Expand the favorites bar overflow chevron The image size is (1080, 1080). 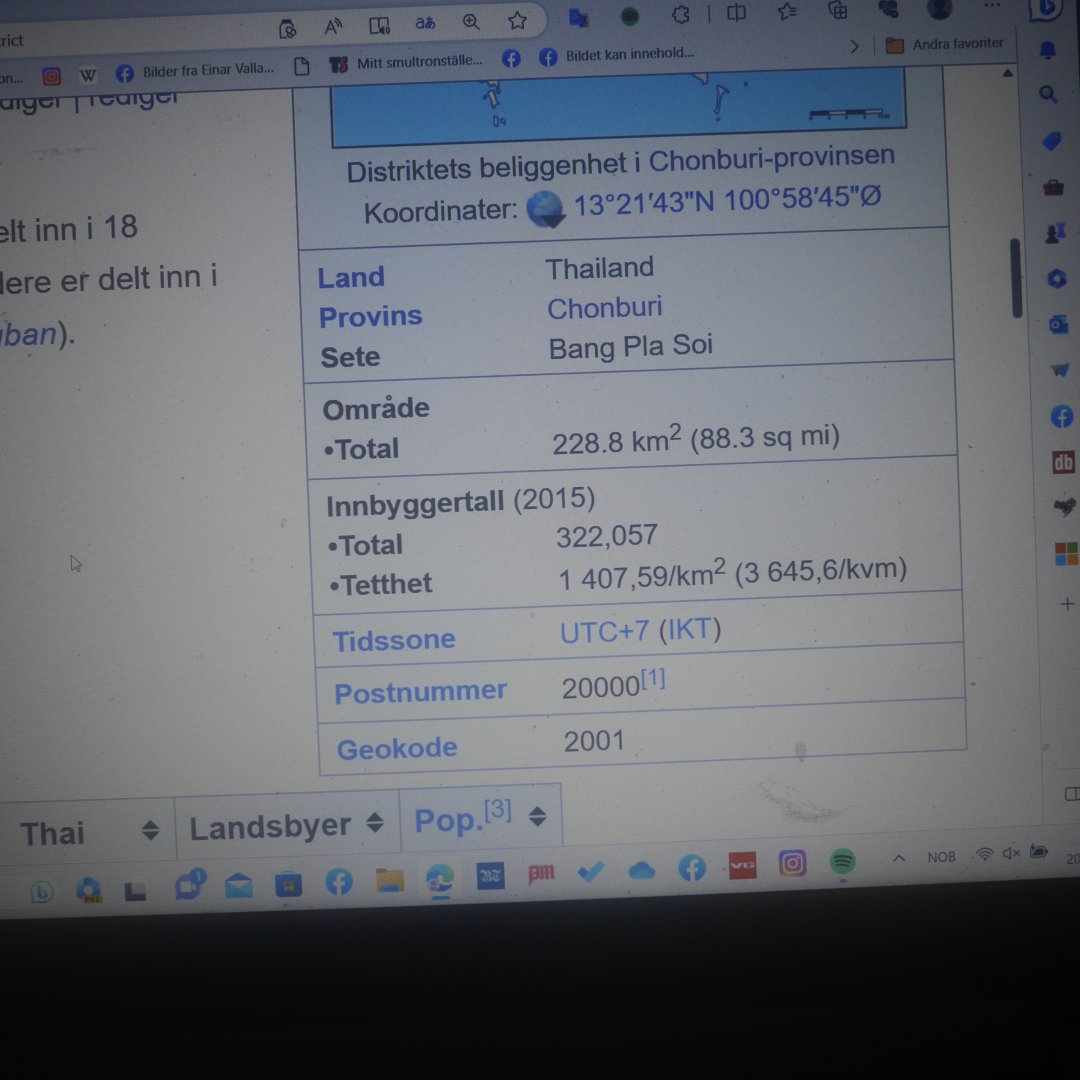[x=854, y=46]
